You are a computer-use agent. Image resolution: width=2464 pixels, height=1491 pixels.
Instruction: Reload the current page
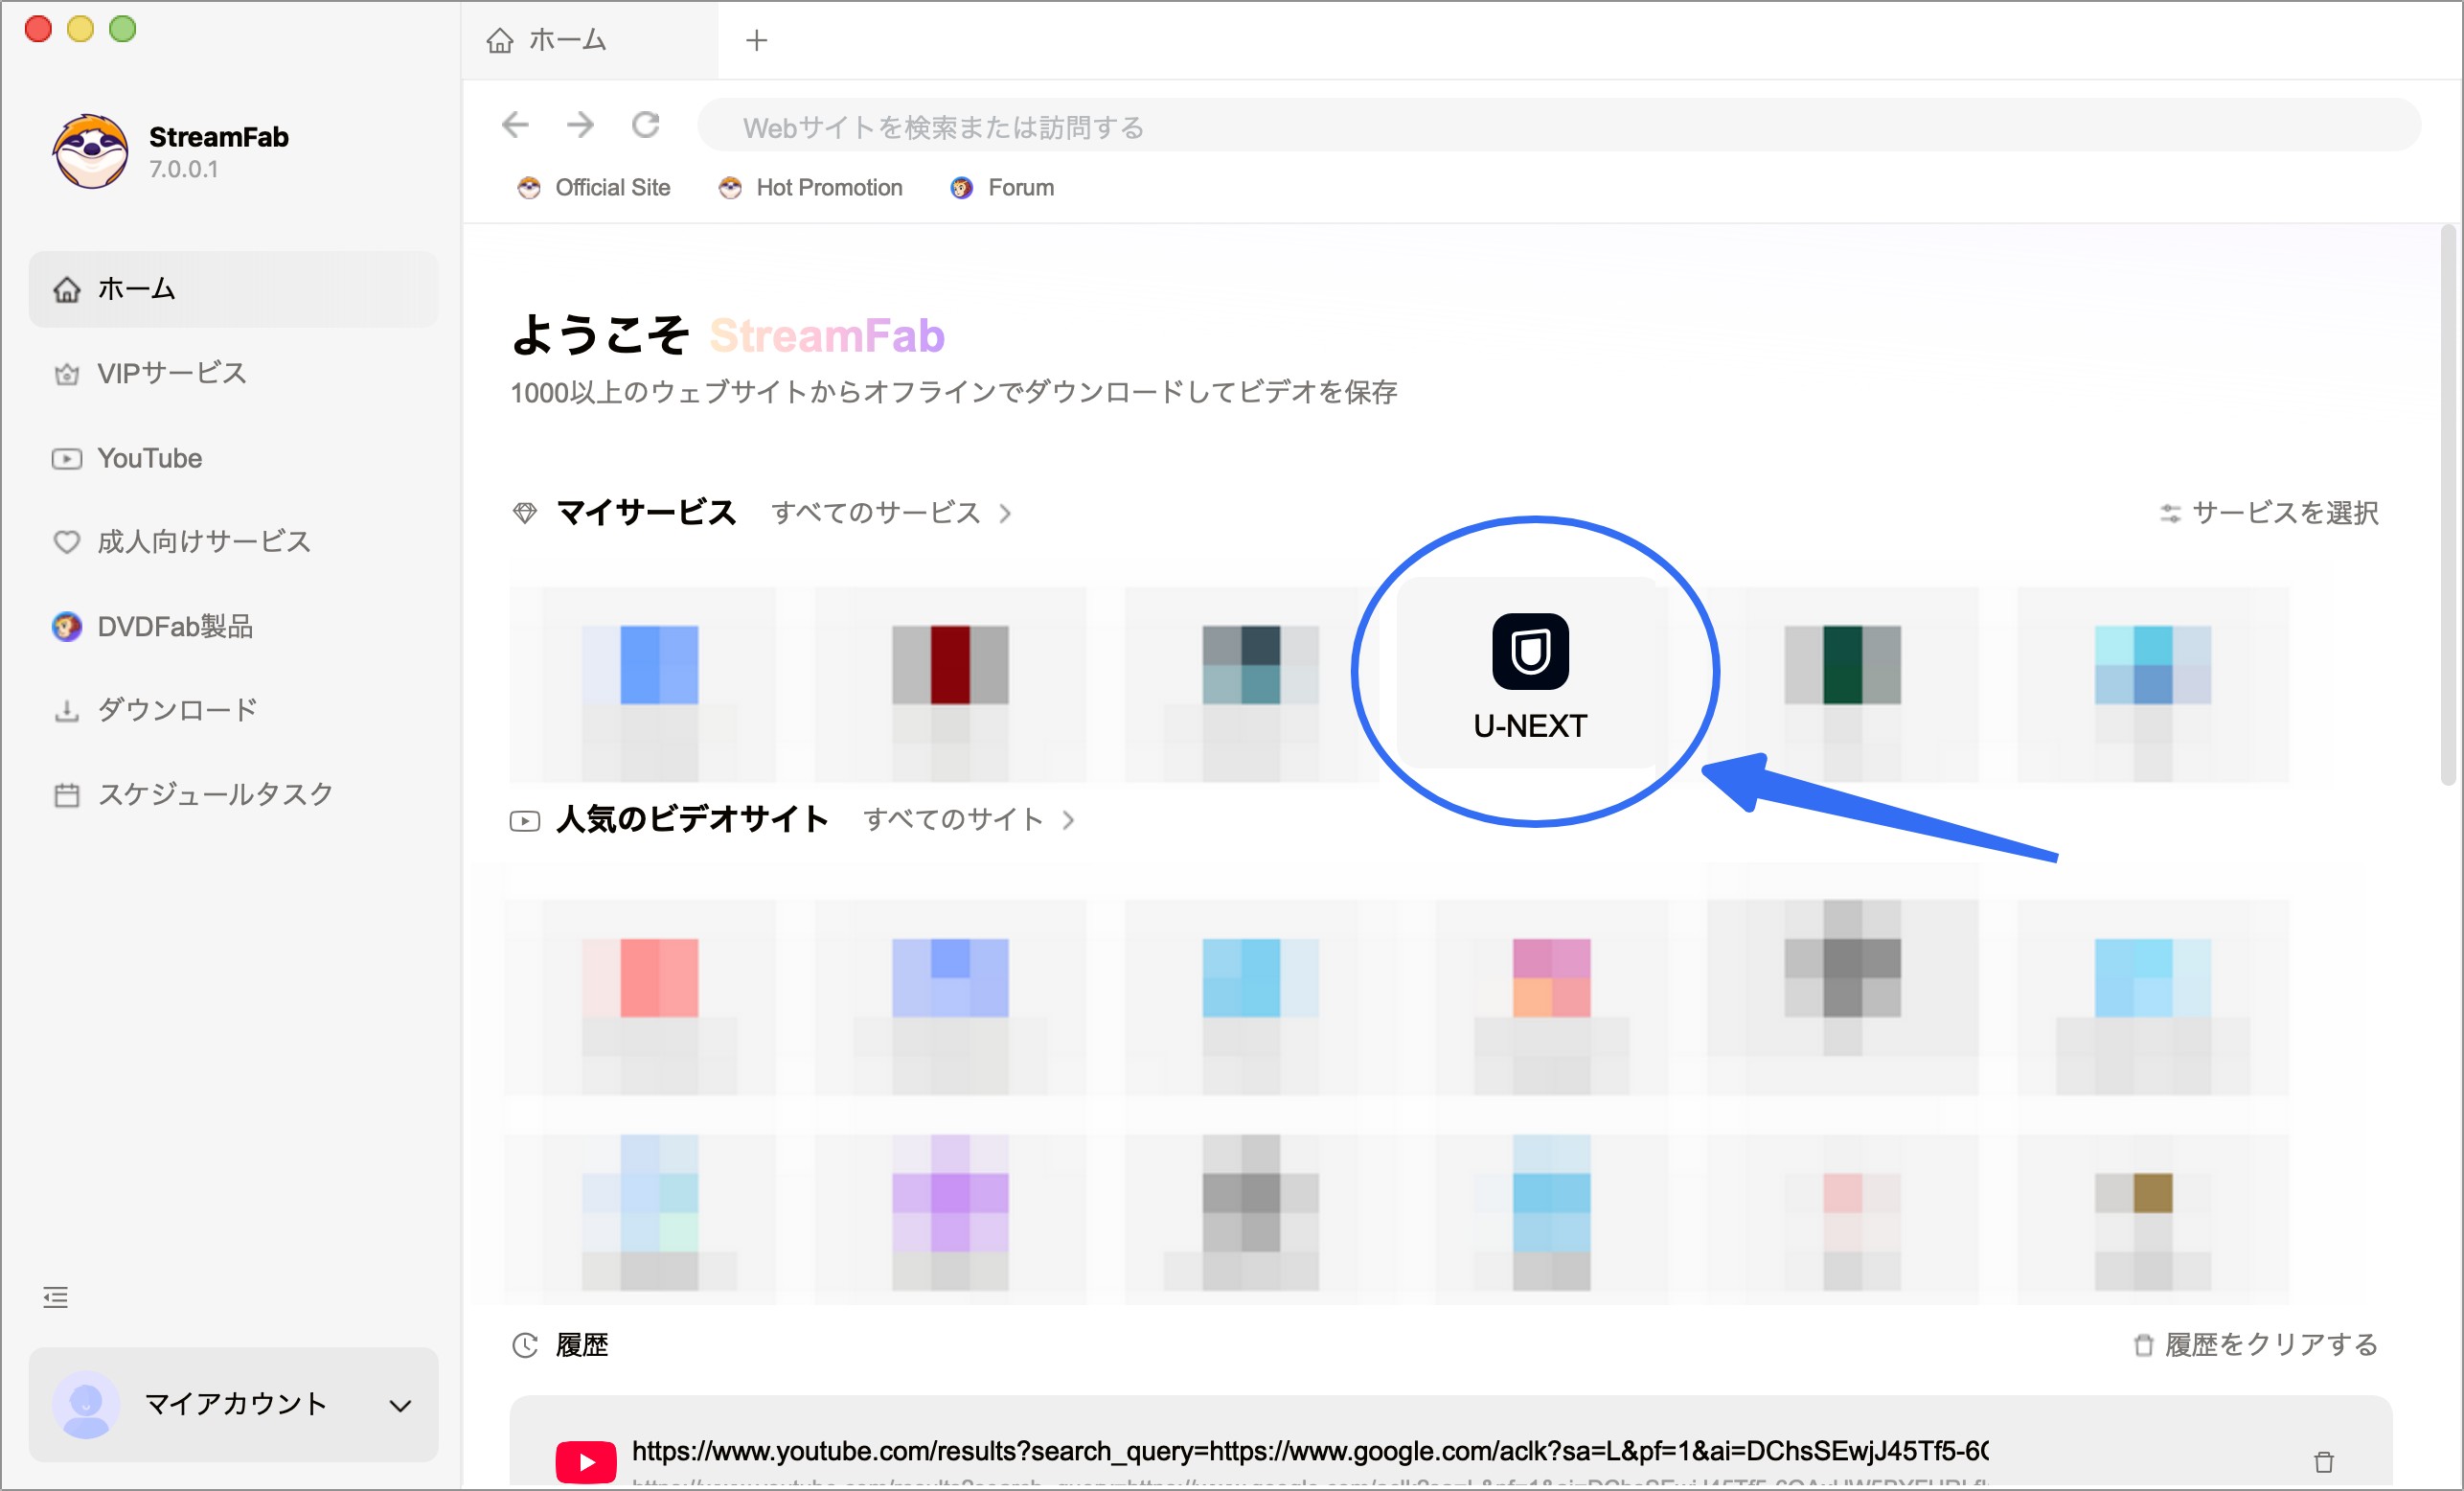coord(646,125)
